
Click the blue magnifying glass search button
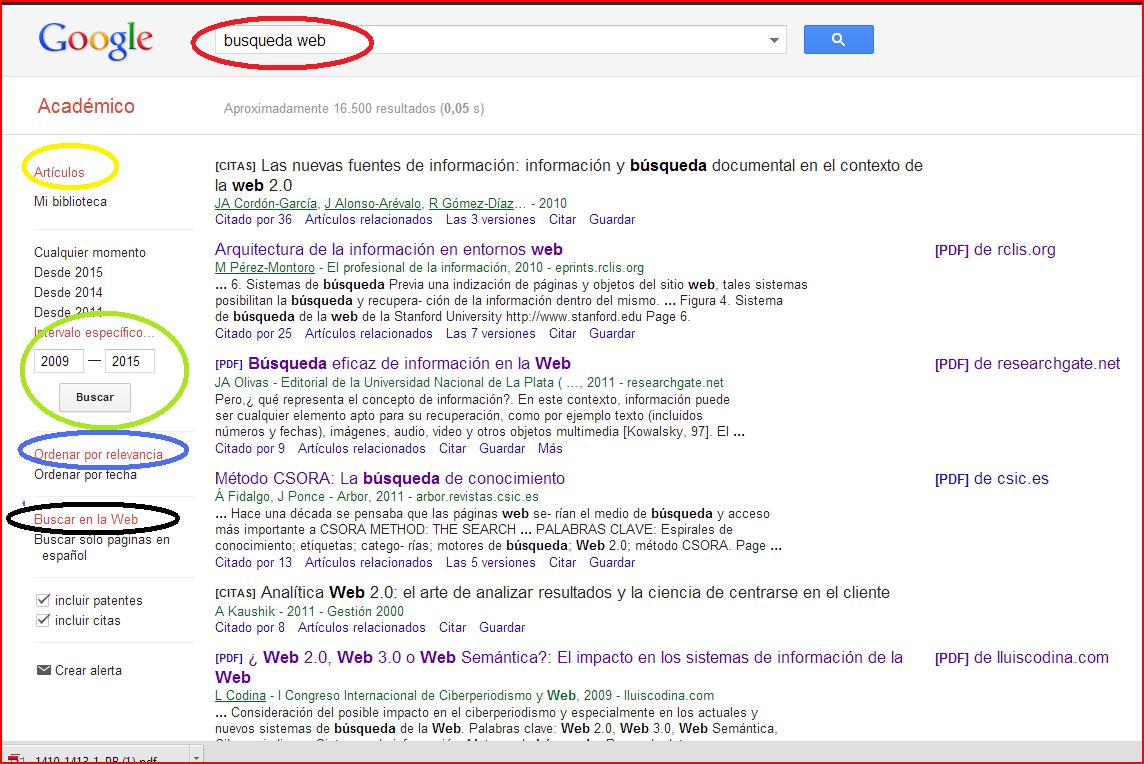(x=838, y=39)
